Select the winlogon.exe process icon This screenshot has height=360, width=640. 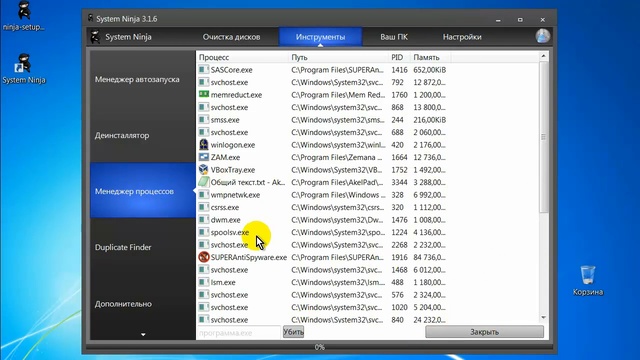[x=203, y=144]
